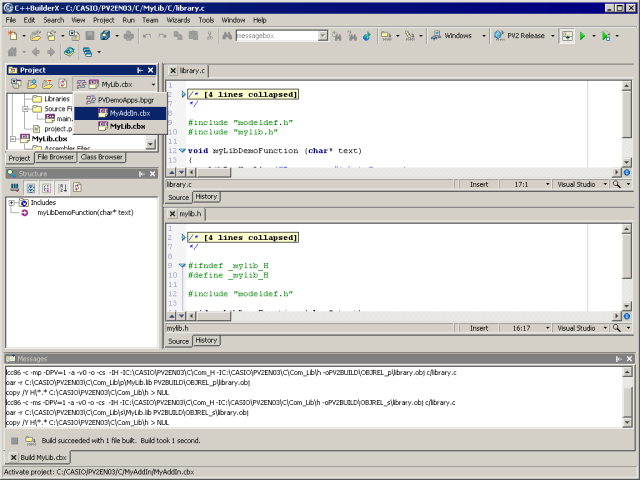Select PVDemoApps.bpgr in project list

pyautogui.click(x=120, y=100)
